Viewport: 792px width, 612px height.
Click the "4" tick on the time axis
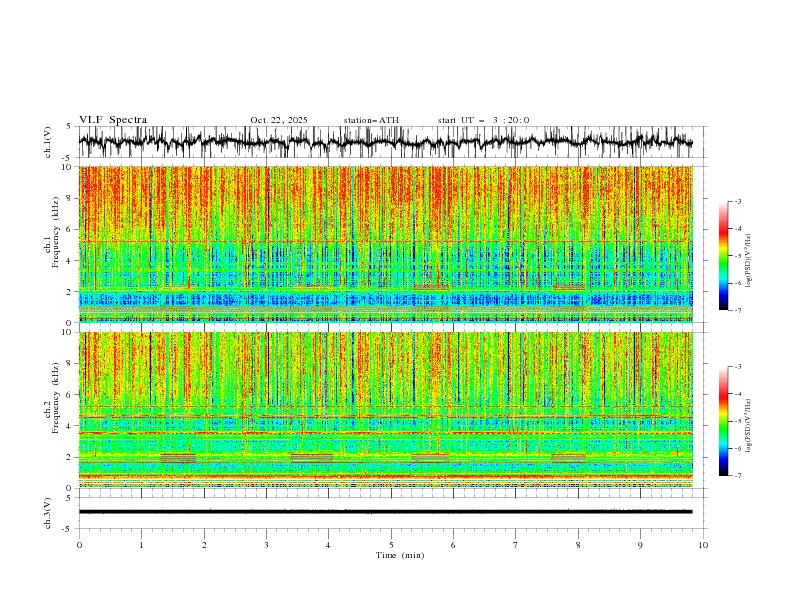click(329, 545)
